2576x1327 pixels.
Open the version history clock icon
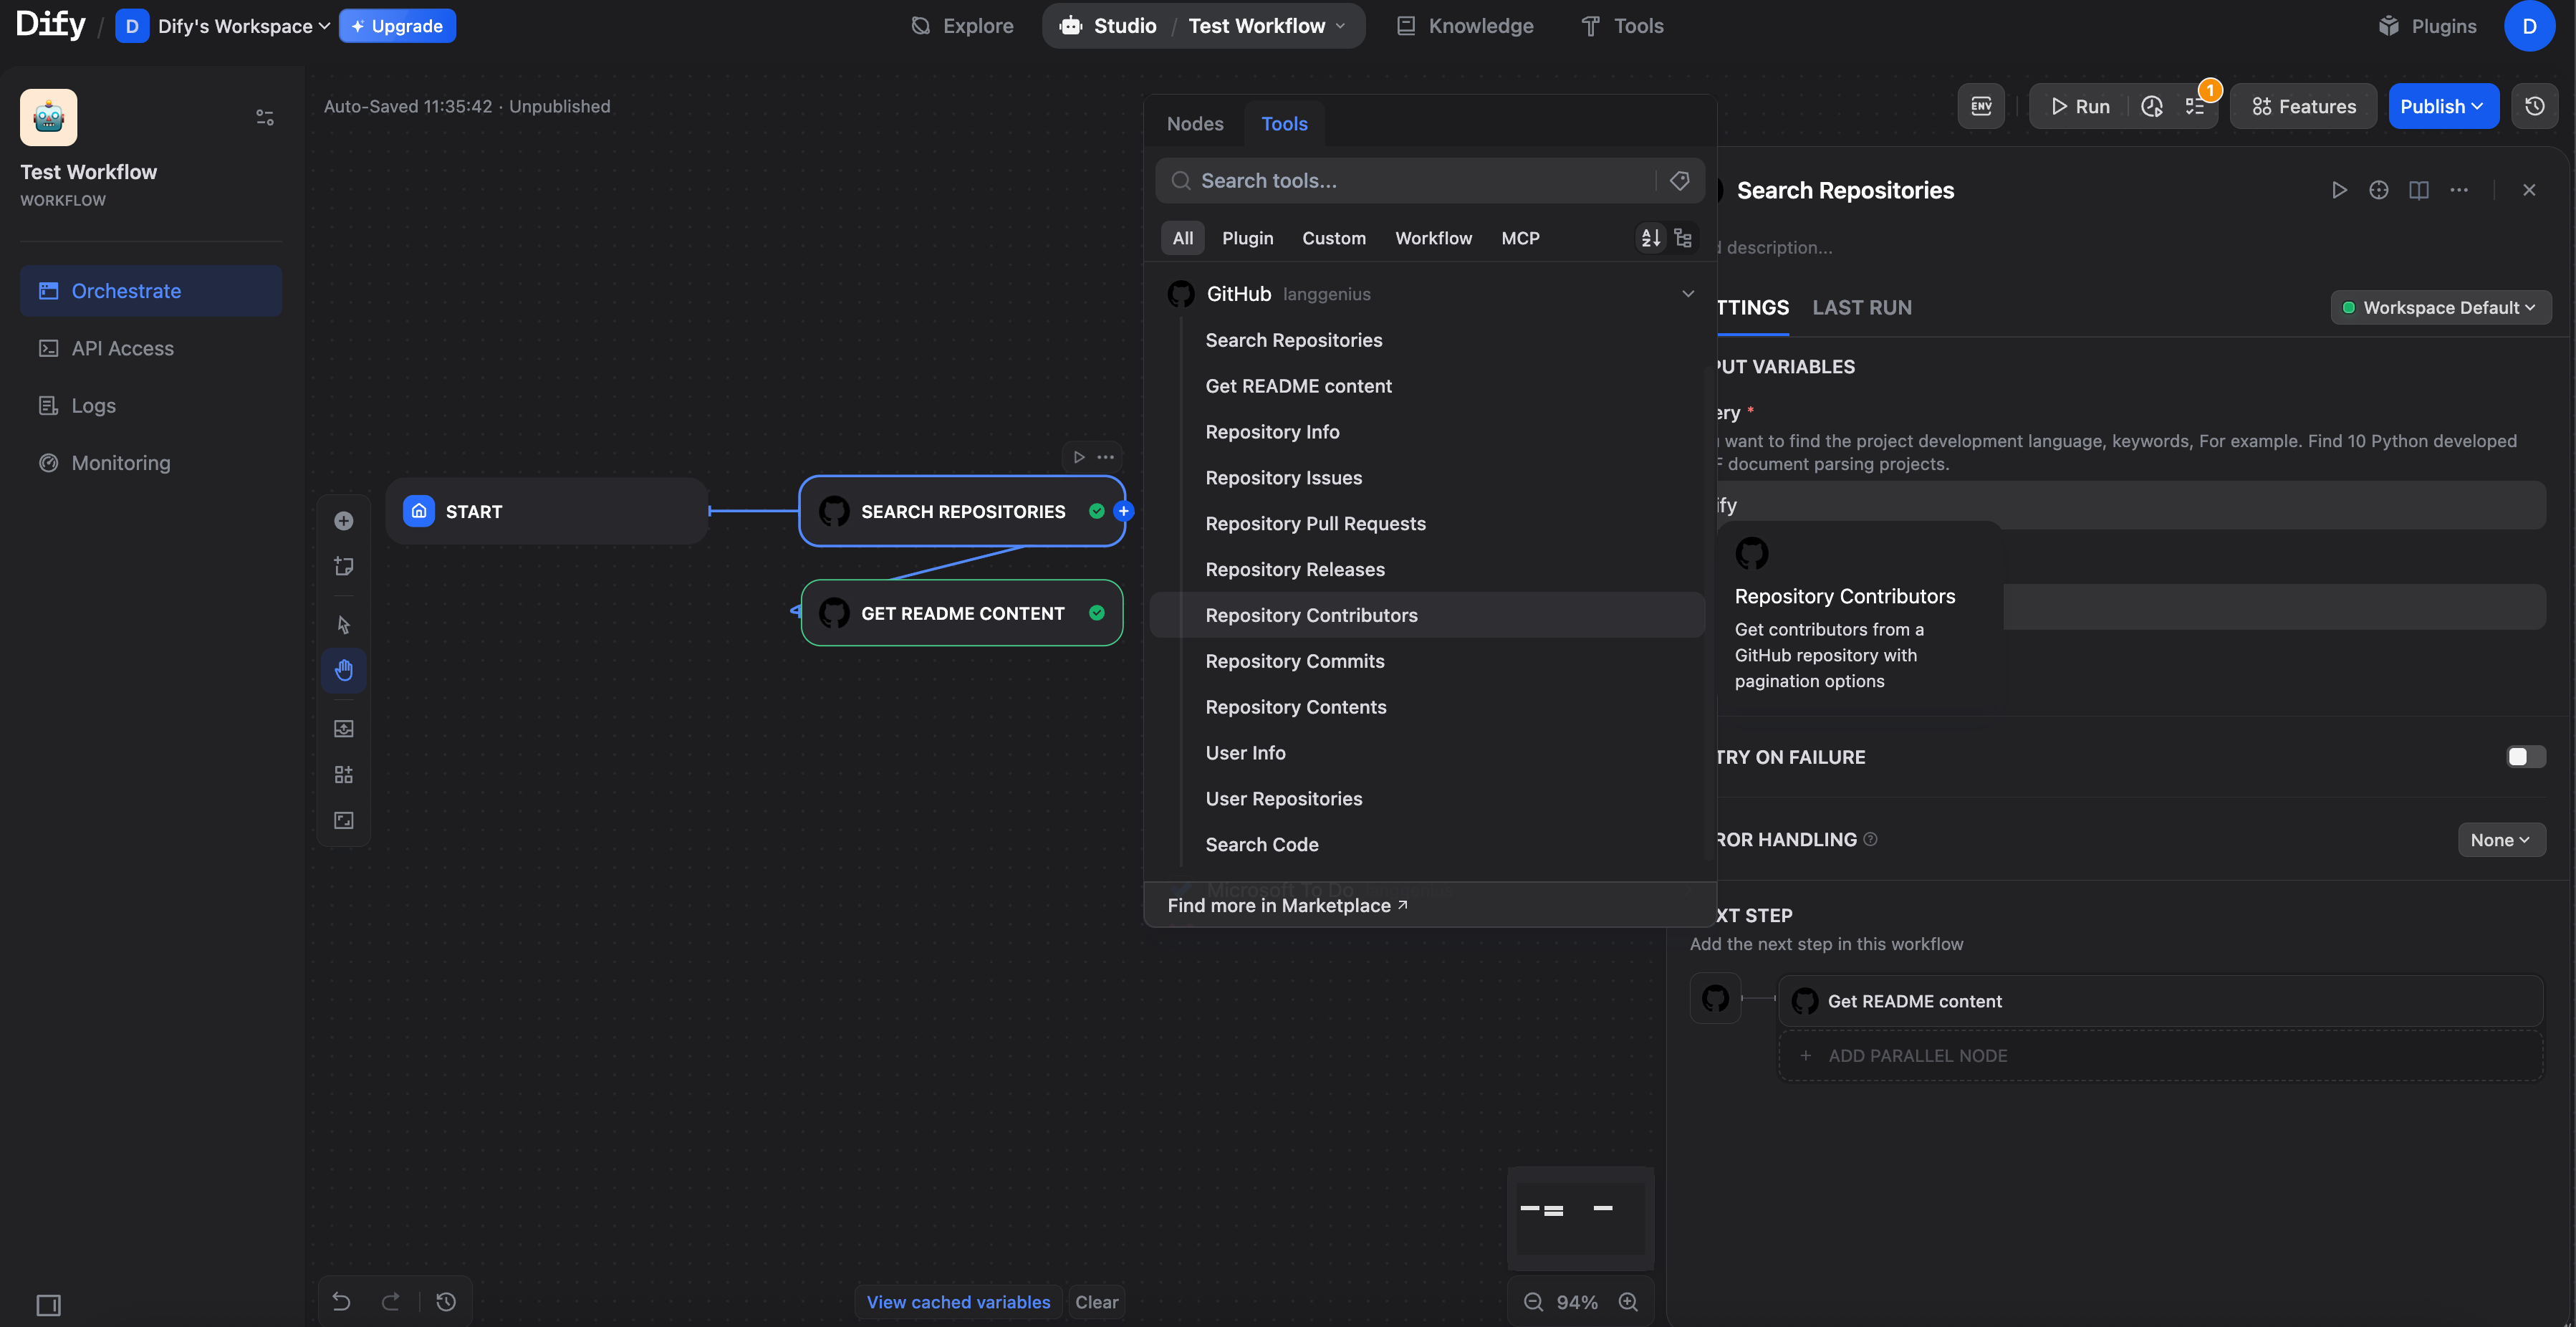point(2534,106)
